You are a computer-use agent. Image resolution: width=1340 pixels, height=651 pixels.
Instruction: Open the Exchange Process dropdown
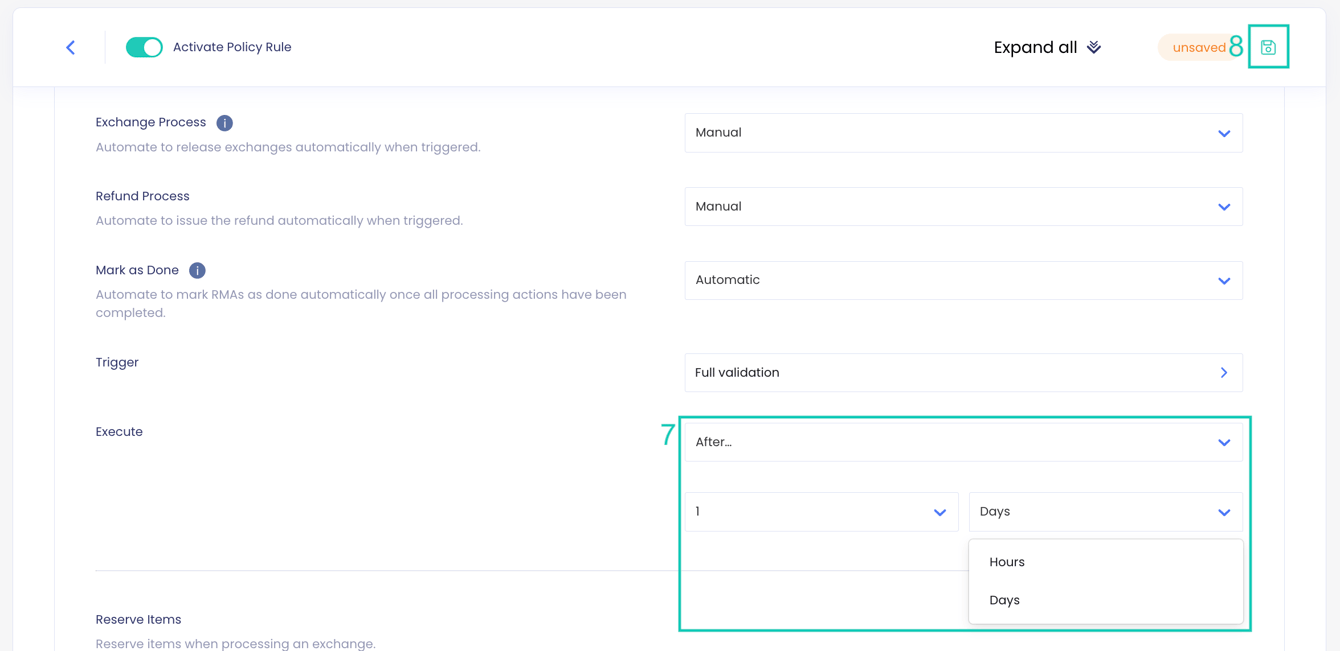(x=963, y=133)
